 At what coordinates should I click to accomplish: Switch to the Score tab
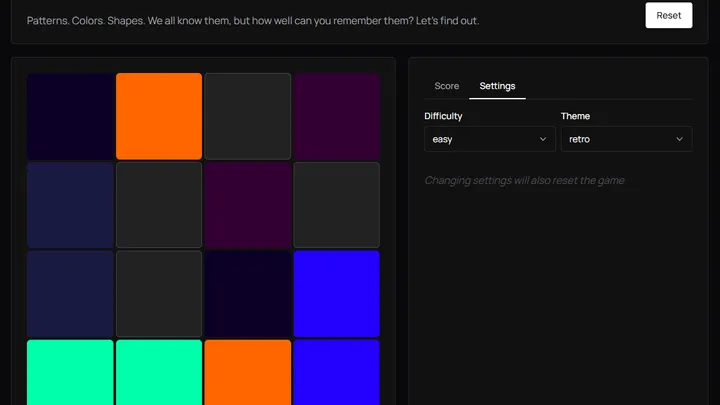click(446, 86)
